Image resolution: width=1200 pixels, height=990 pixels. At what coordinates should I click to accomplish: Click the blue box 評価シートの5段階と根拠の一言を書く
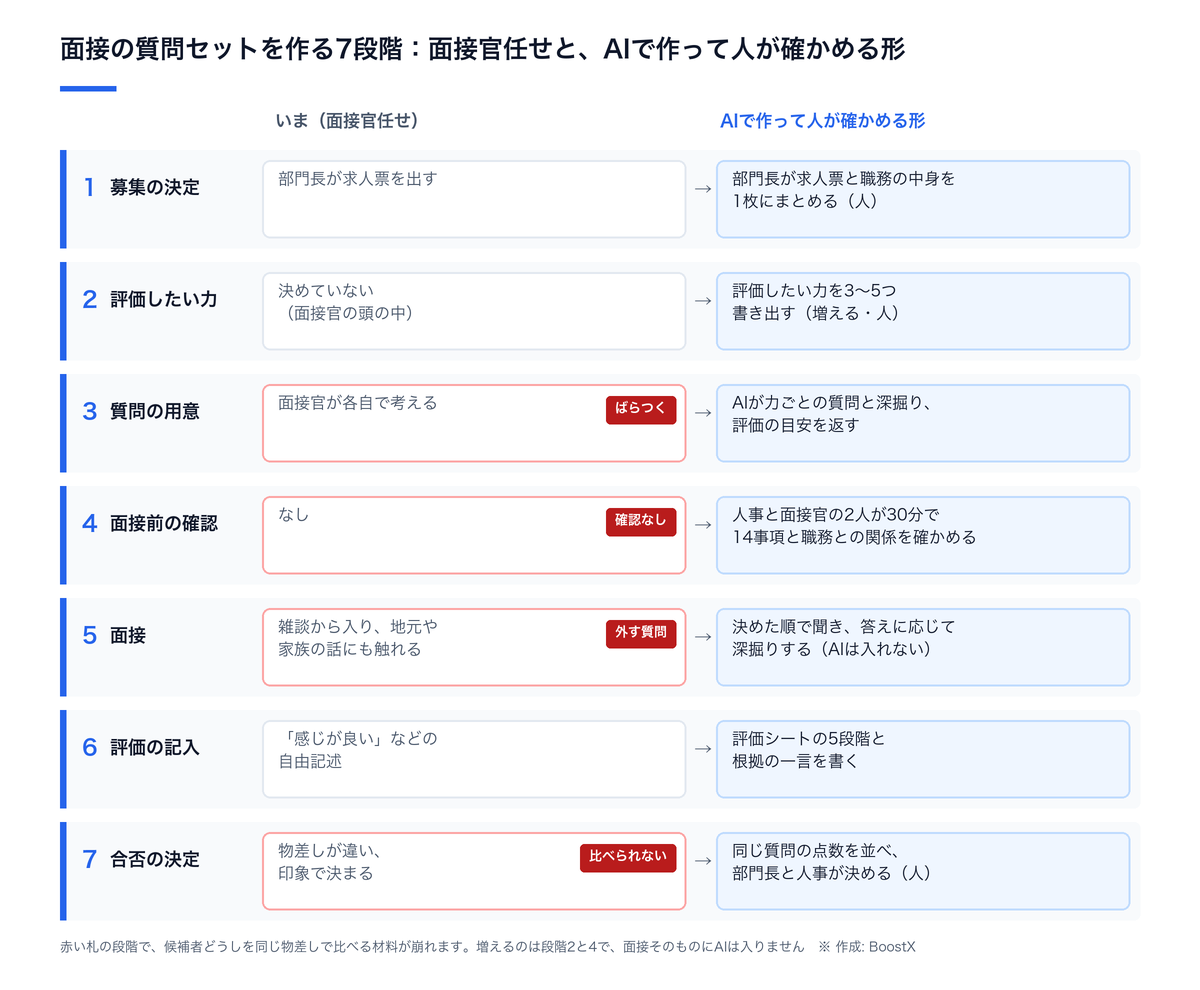(x=923, y=759)
